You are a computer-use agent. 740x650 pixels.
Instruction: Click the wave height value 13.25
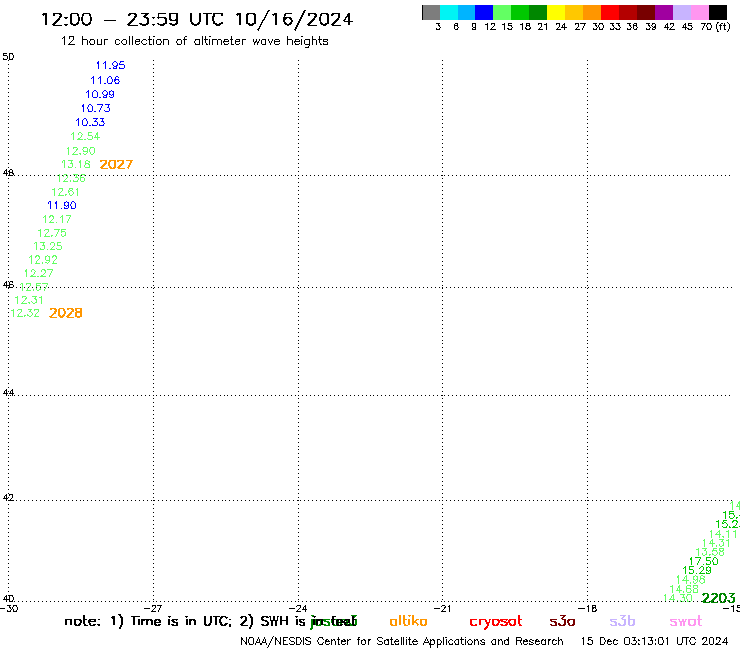pyautogui.click(x=48, y=246)
